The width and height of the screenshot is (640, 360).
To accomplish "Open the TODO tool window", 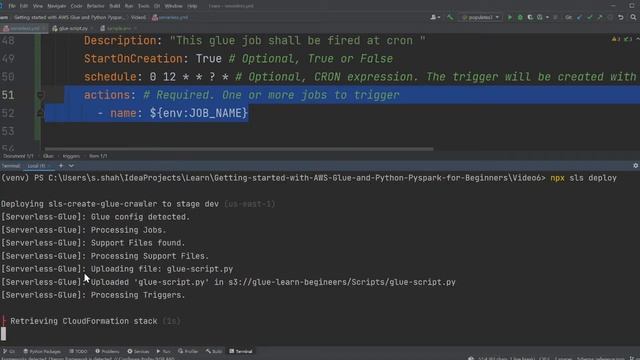I will tap(78, 351).
